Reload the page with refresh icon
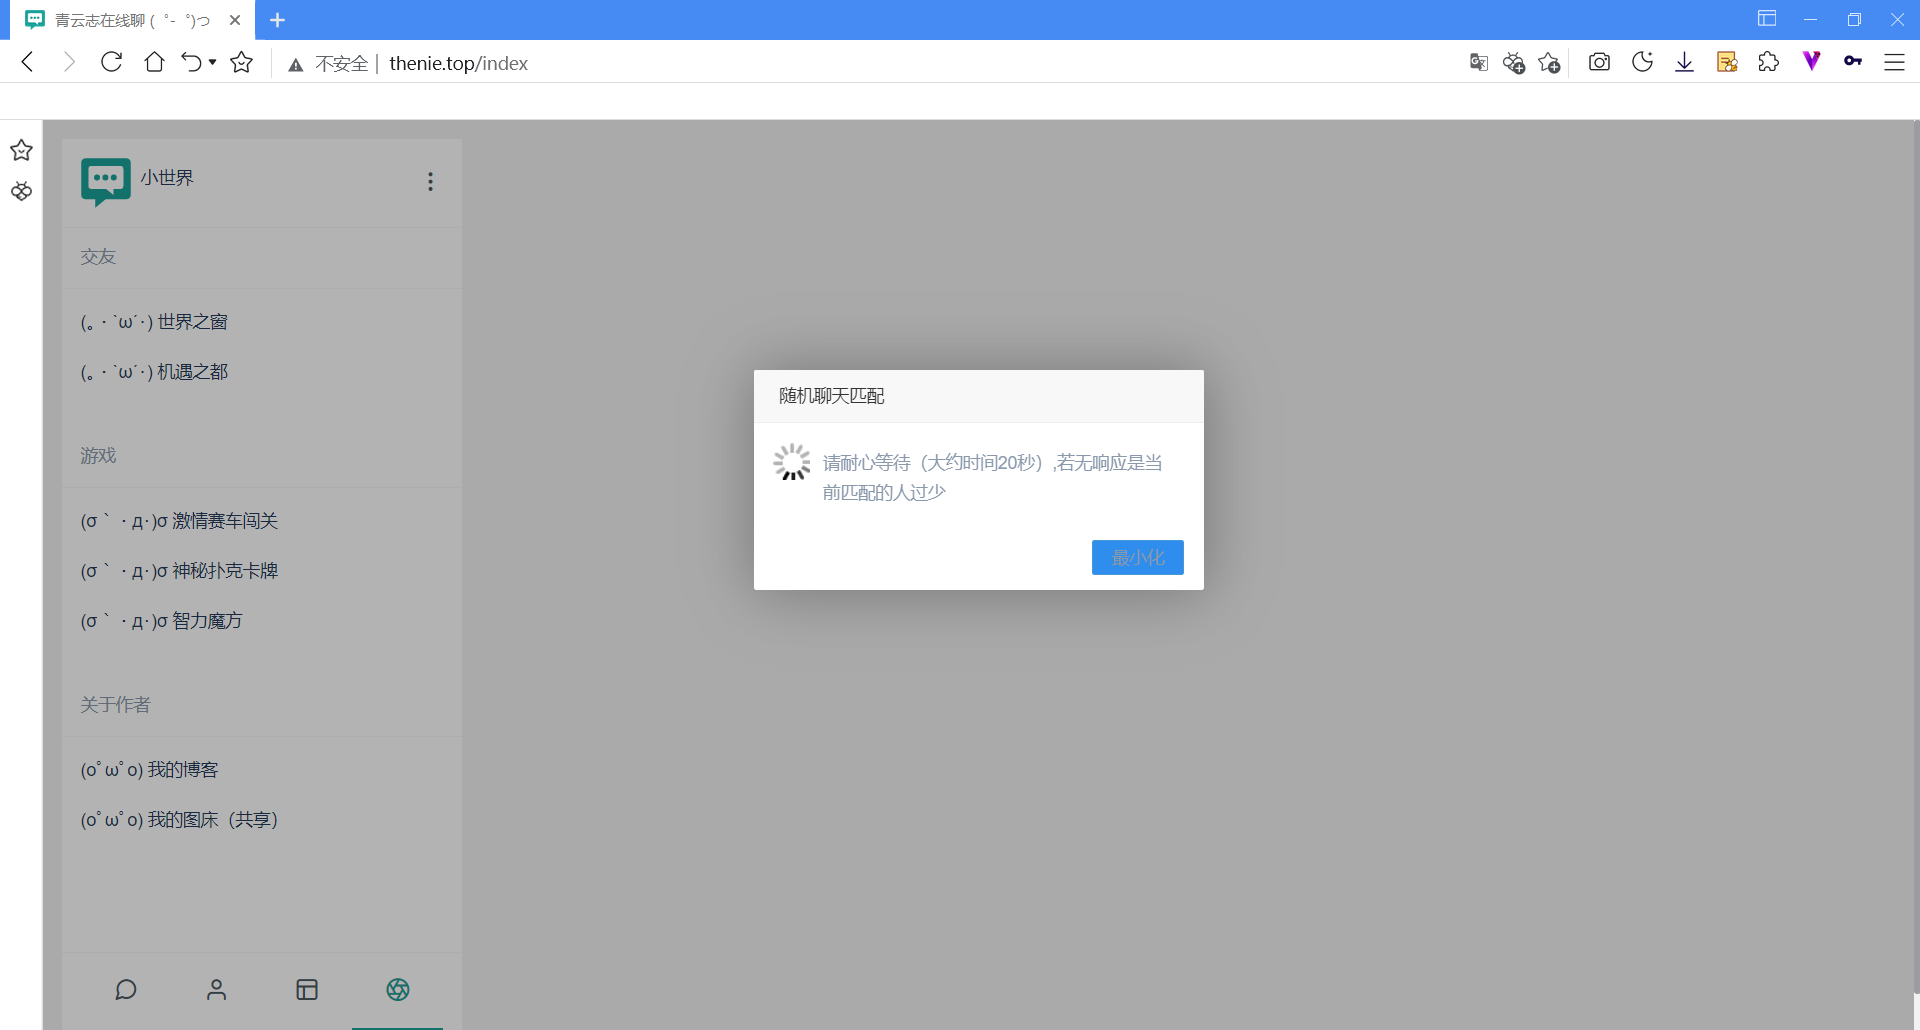1920x1030 pixels. 111,62
